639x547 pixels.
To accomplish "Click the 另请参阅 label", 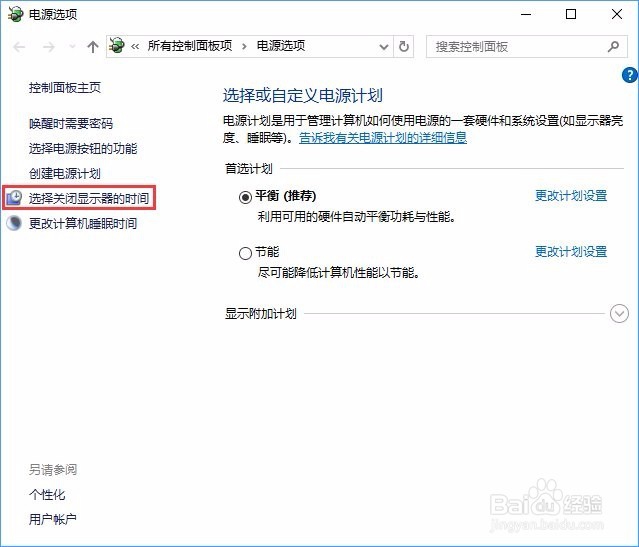I will (53, 470).
